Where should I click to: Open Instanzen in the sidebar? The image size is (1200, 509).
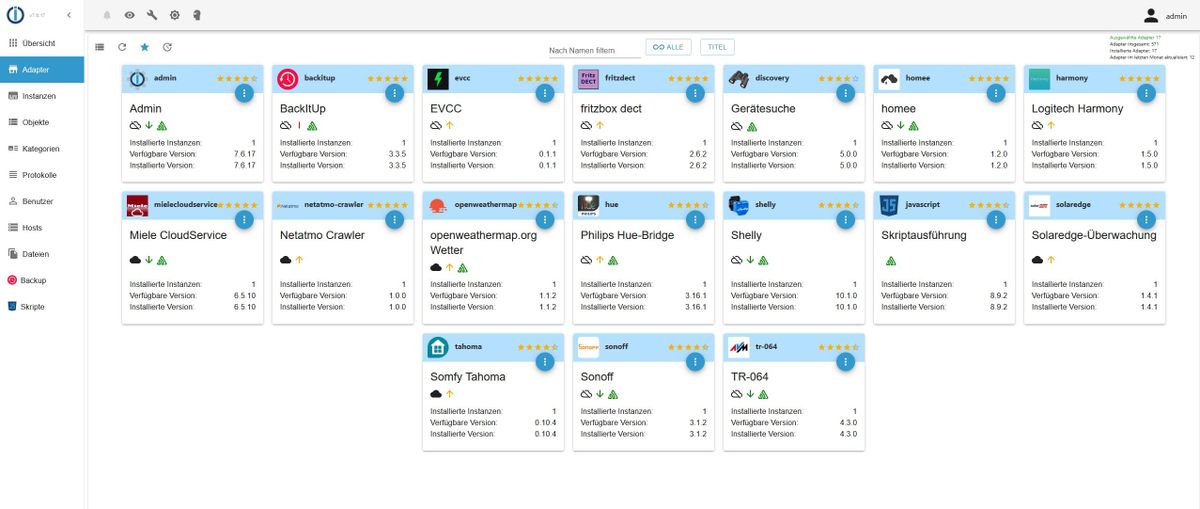click(42, 96)
